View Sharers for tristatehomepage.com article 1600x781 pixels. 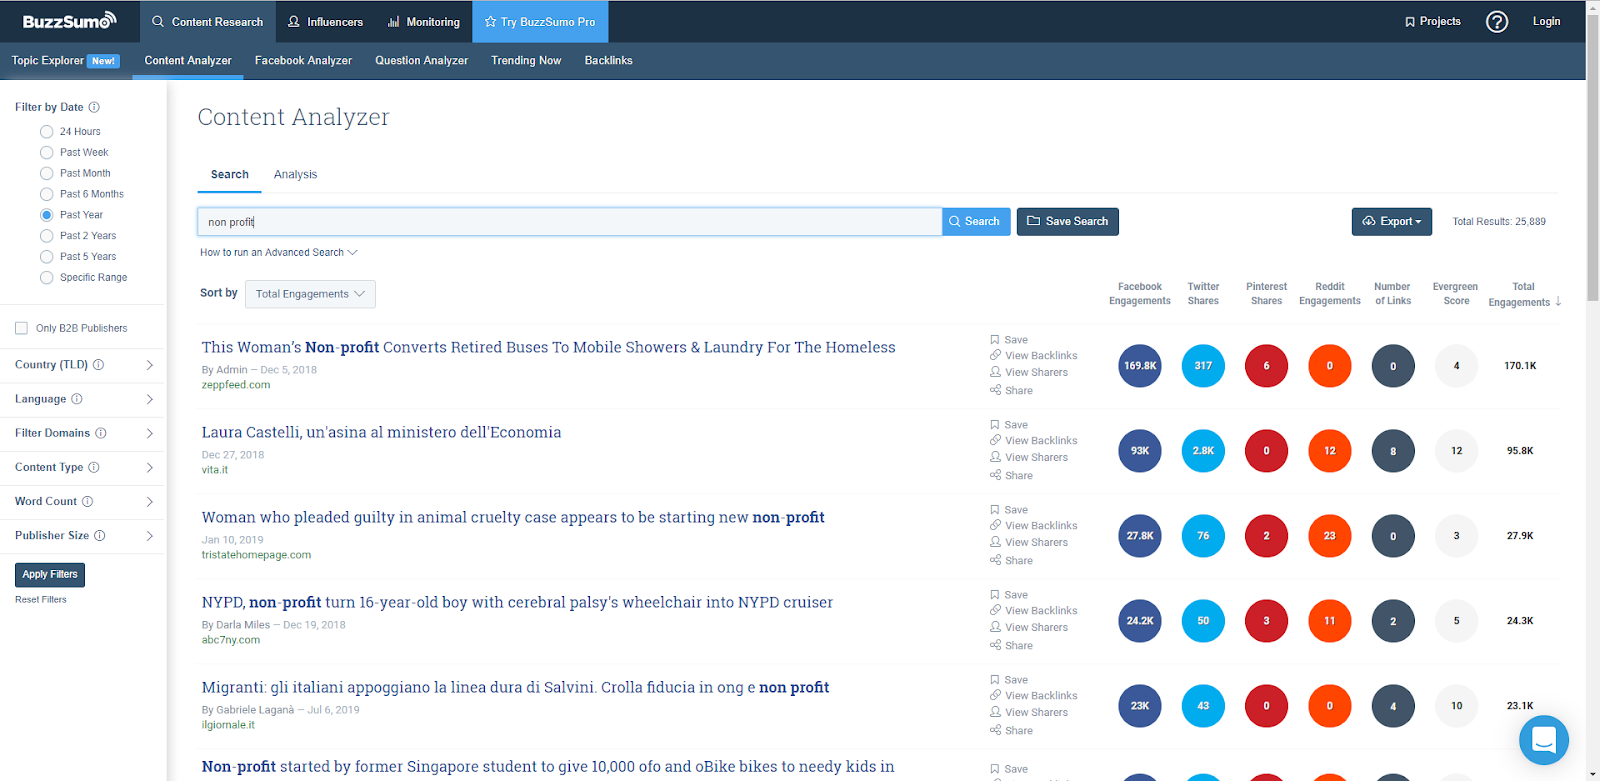tap(1029, 542)
